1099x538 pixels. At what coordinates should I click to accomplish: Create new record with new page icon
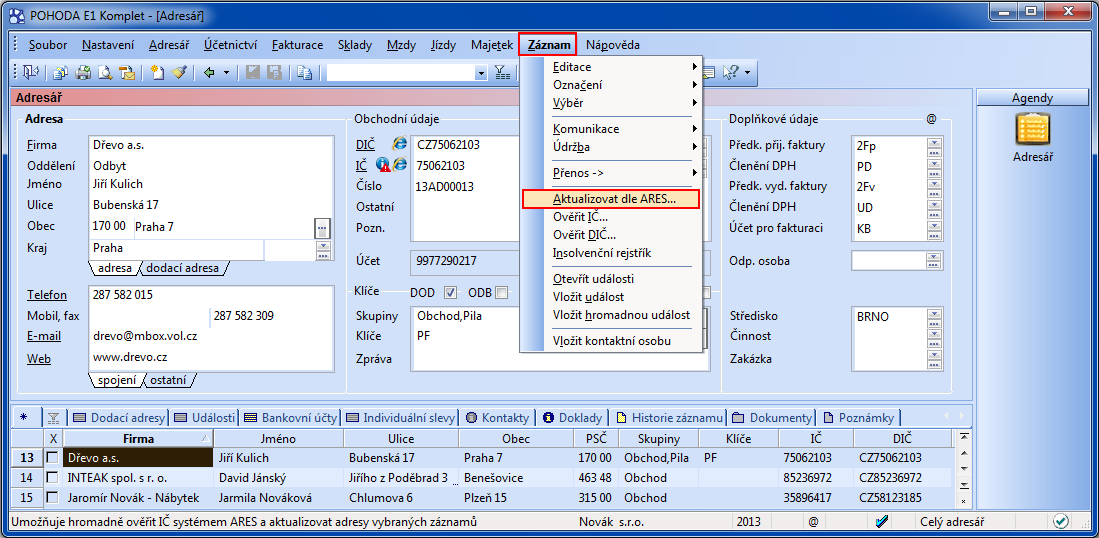point(157,71)
